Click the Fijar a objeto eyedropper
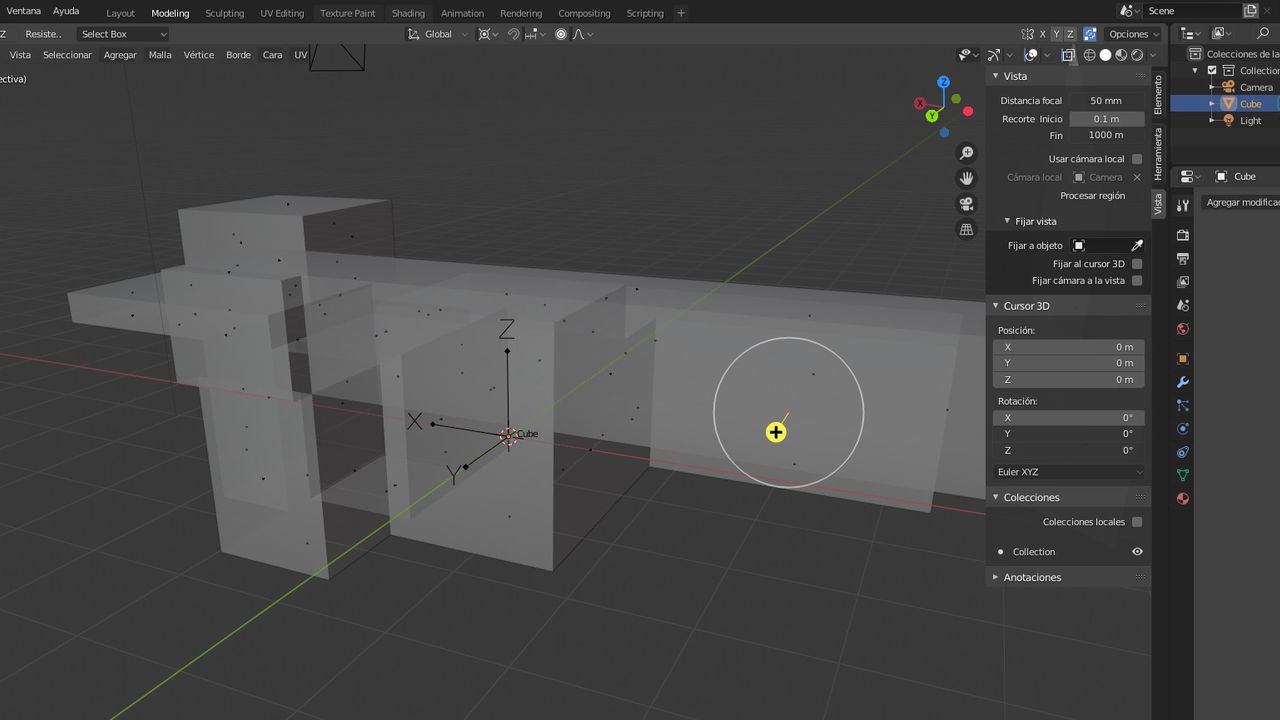The width and height of the screenshot is (1280, 720). (x=1137, y=244)
